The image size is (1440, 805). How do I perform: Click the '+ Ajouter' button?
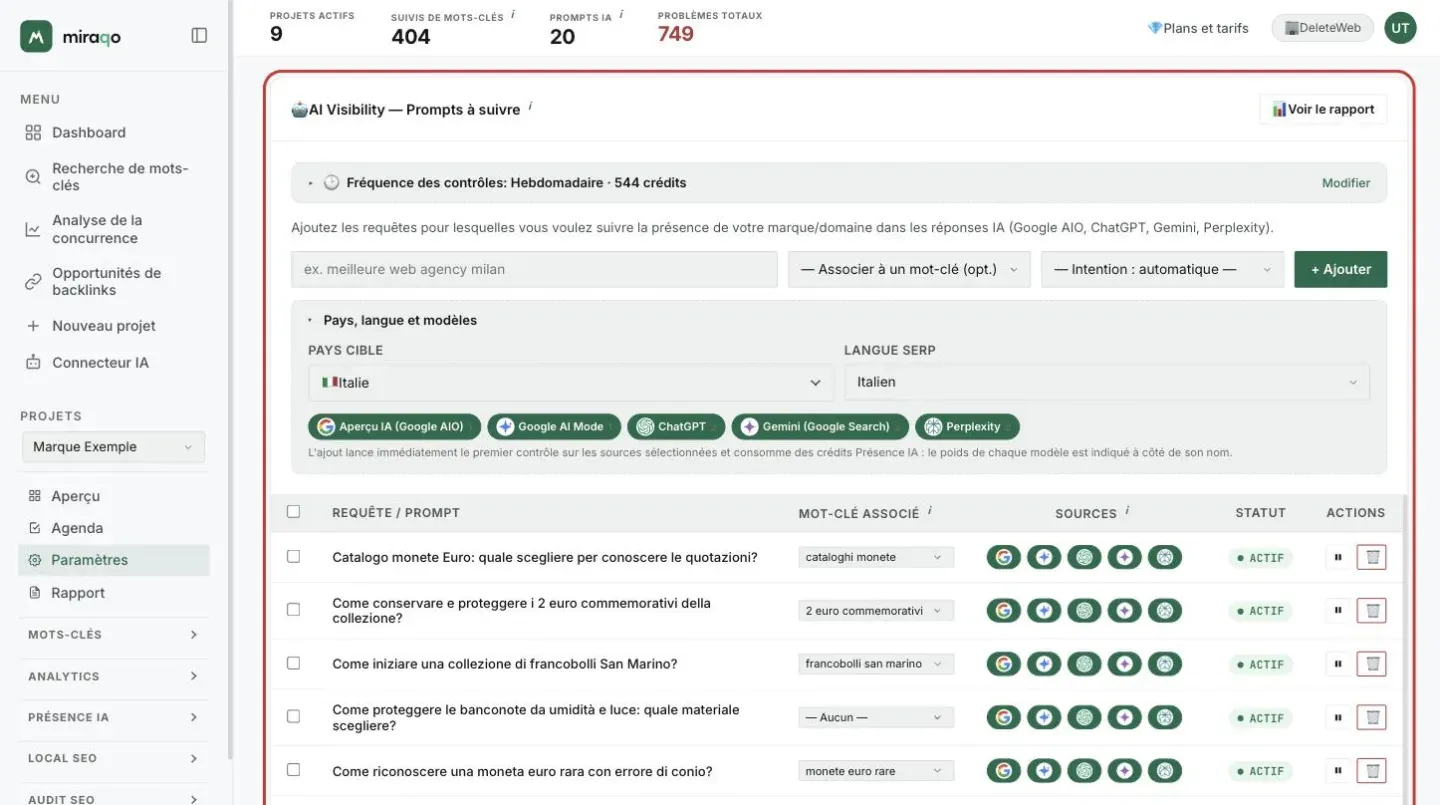(1340, 269)
